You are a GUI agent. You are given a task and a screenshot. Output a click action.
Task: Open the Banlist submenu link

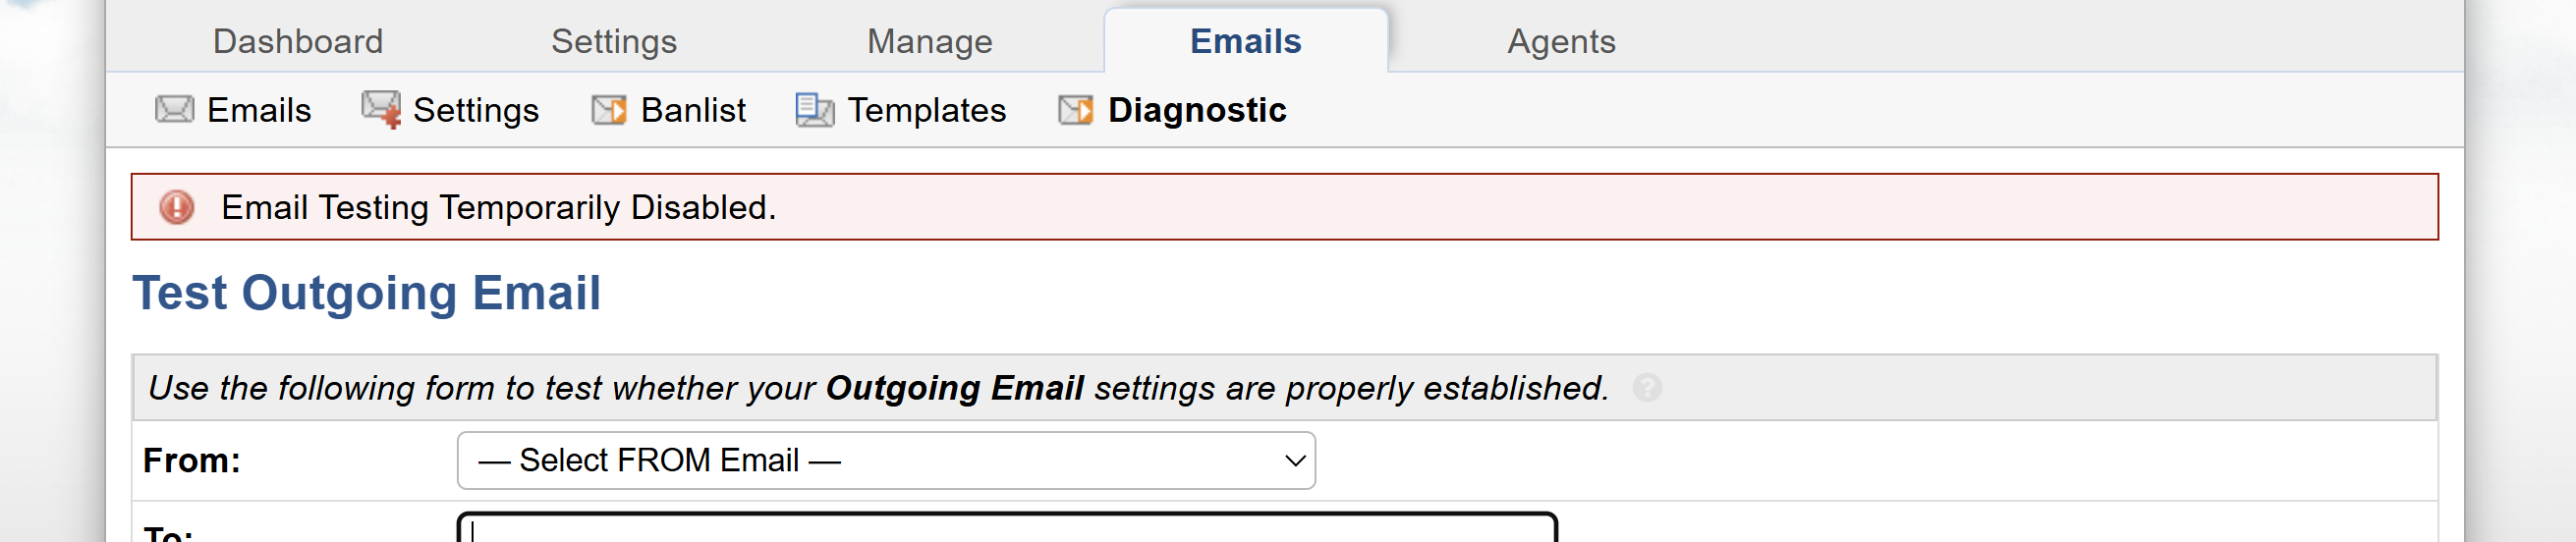[693, 109]
